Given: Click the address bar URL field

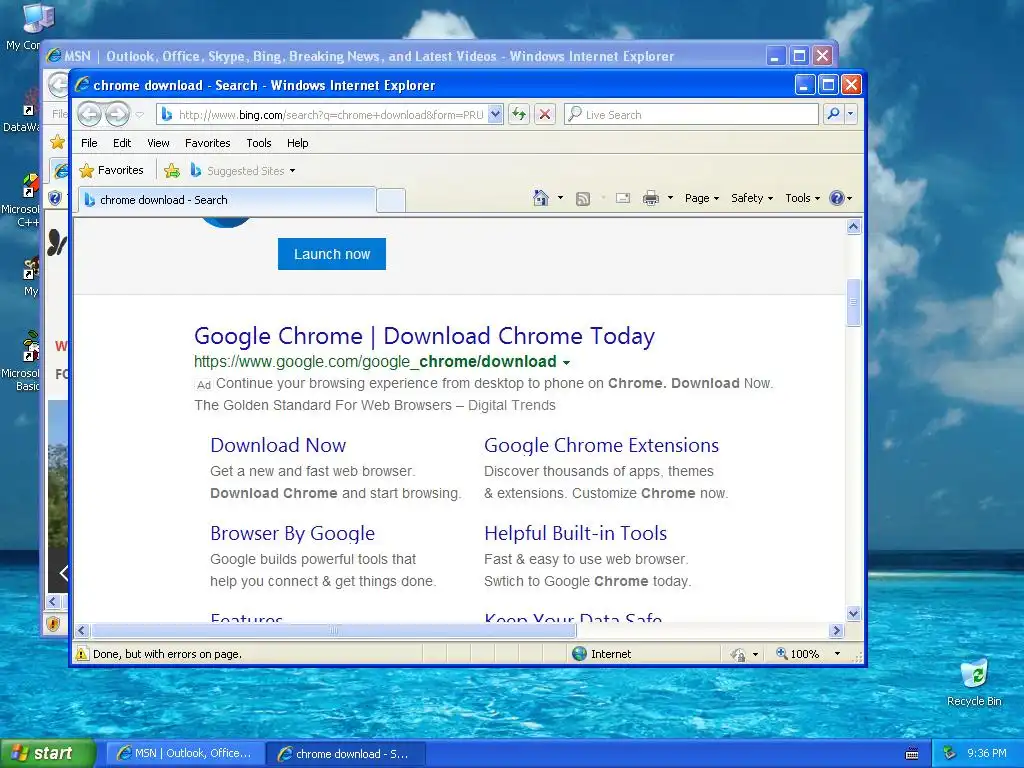Looking at the screenshot, I should [330, 114].
